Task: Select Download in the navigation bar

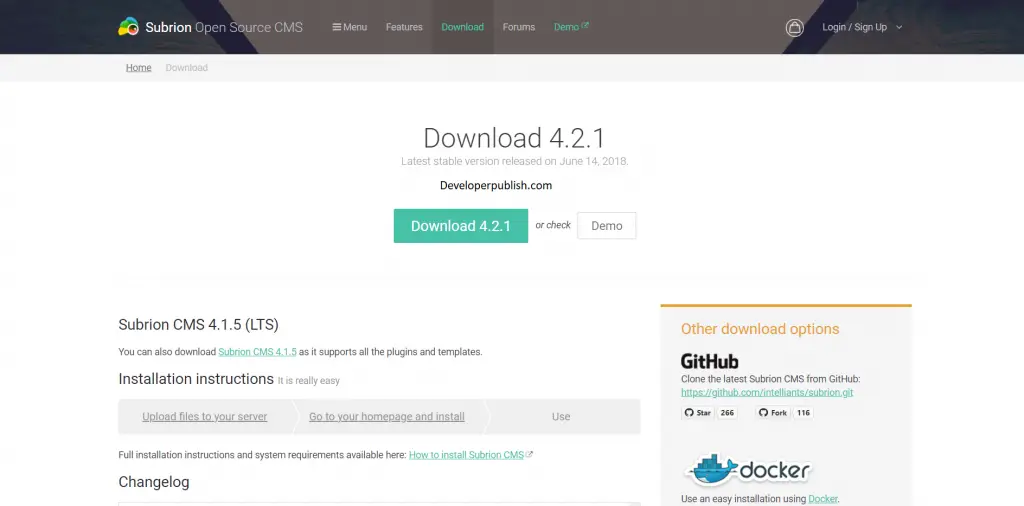Action: click(462, 27)
